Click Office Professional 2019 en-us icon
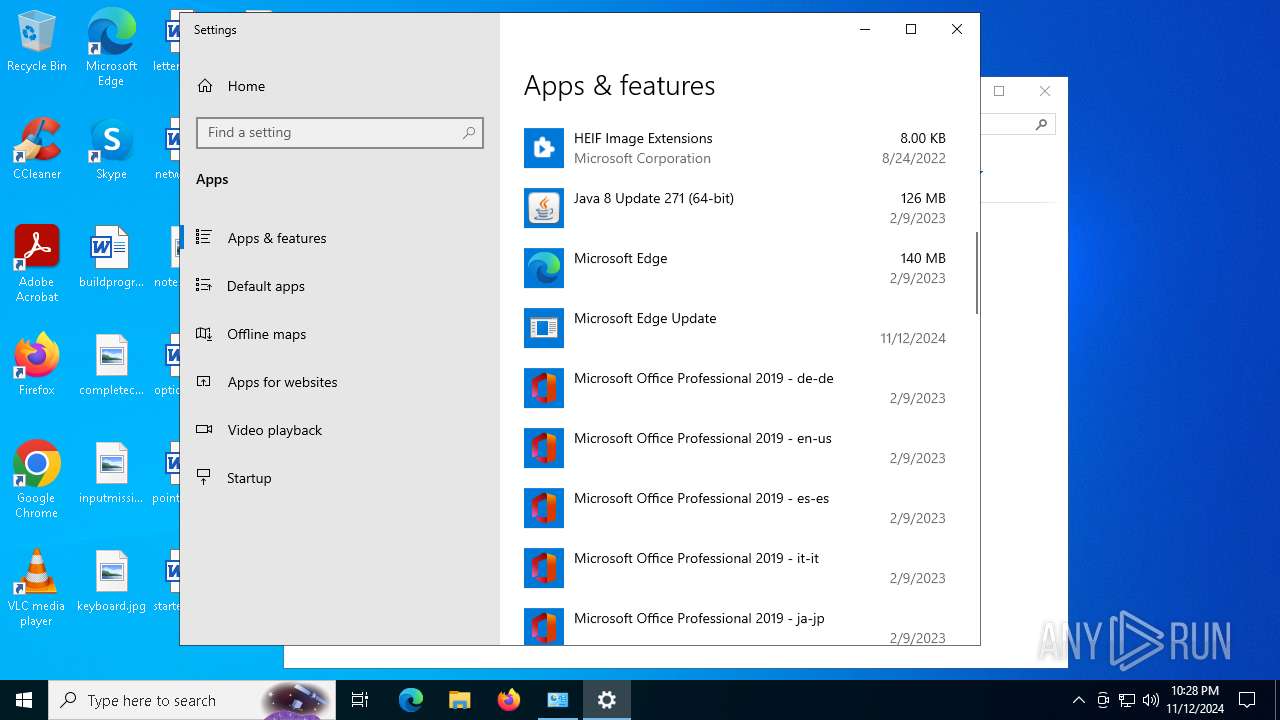Image resolution: width=1280 pixels, height=720 pixels. coord(544,448)
